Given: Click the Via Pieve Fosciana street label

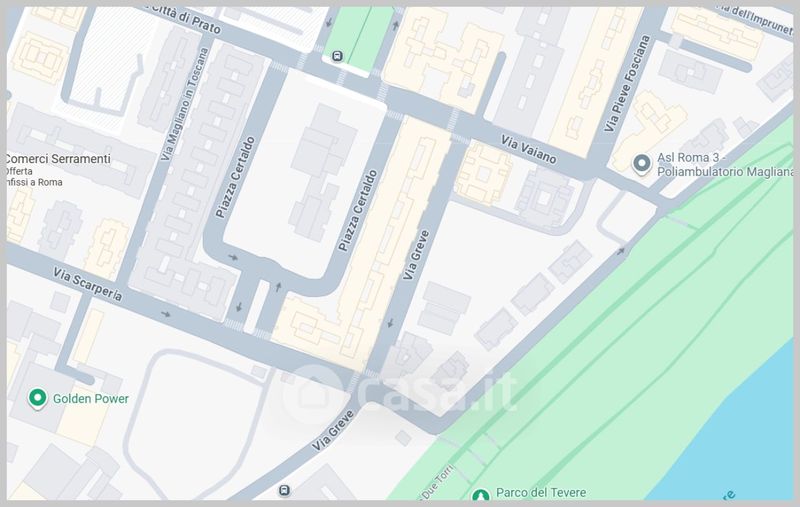Looking at the screenshot, I should click(627, 84).
